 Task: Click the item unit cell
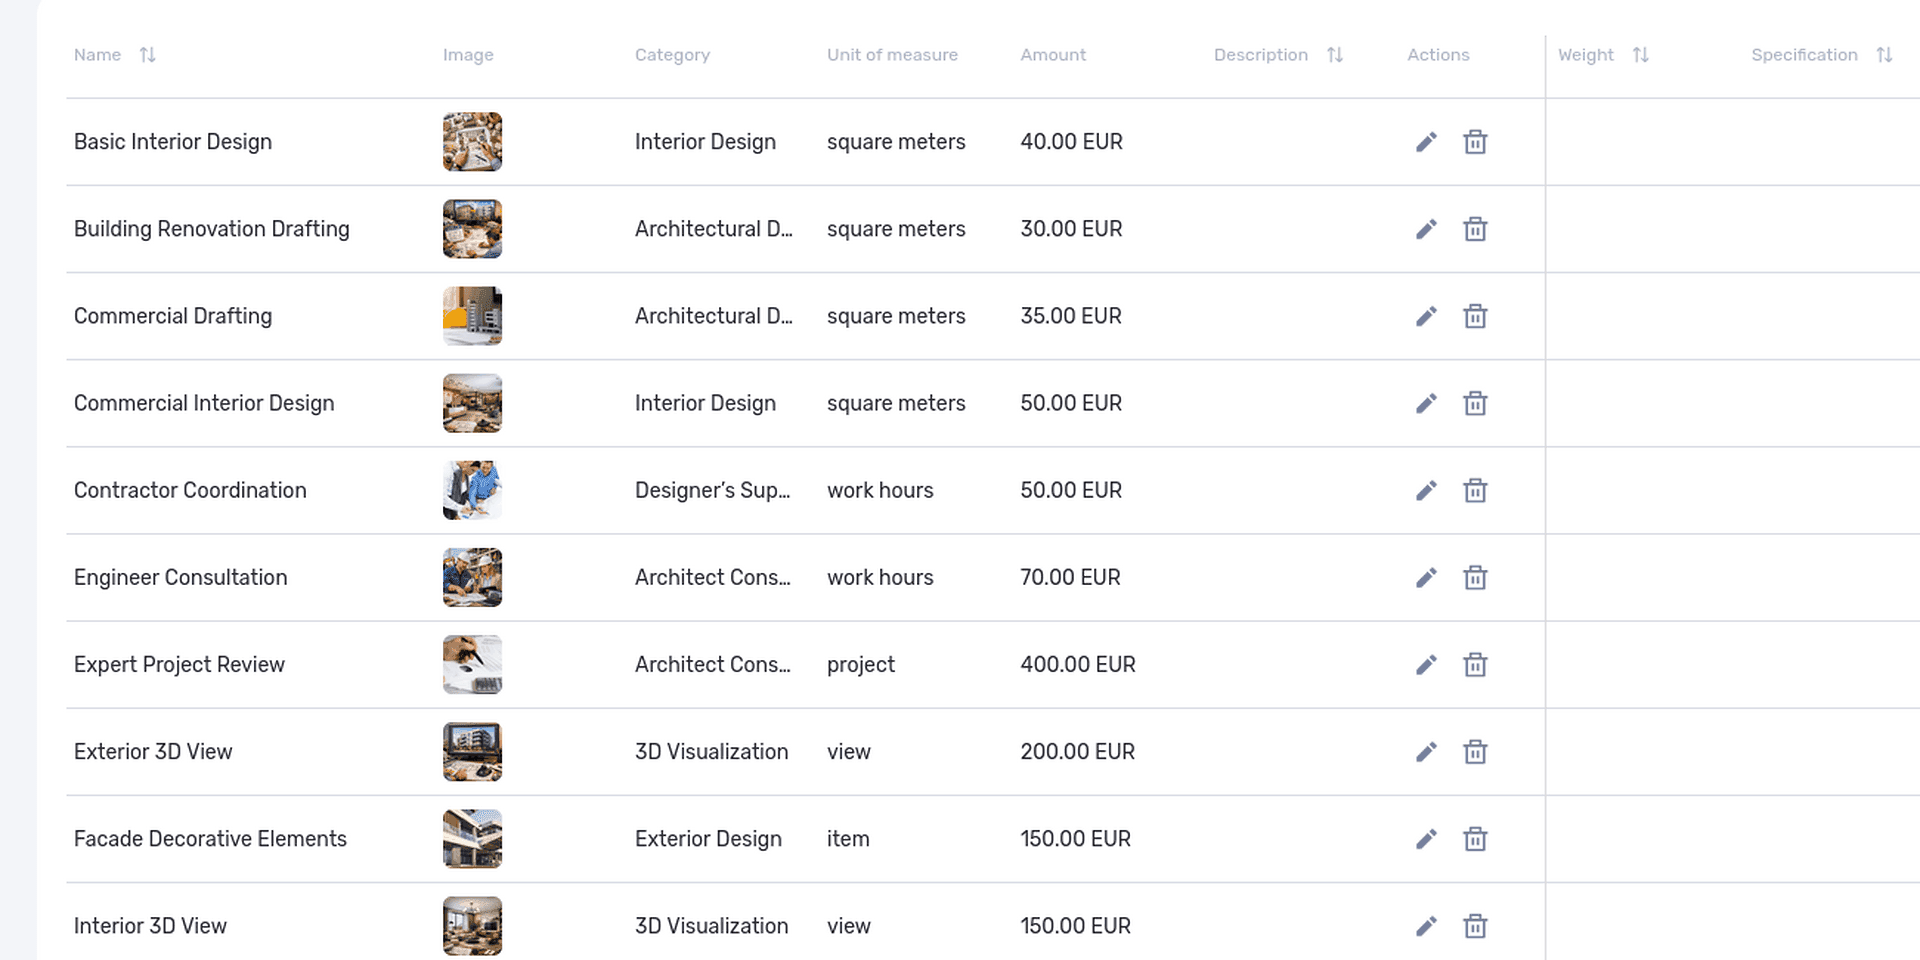click(x=848, y=838)
